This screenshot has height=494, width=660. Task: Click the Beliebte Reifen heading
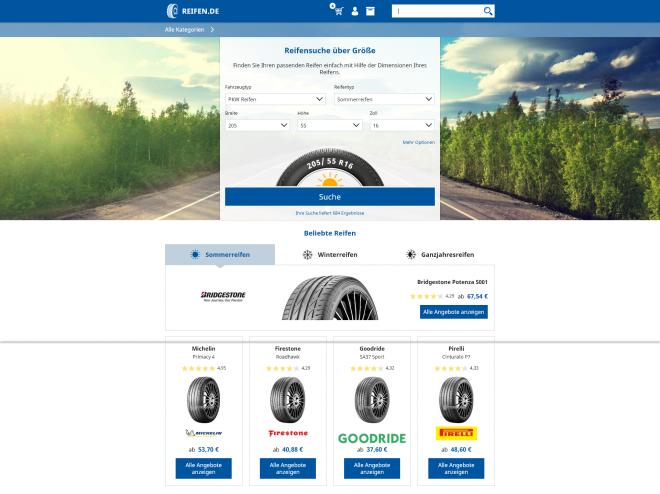coord(330,233)
